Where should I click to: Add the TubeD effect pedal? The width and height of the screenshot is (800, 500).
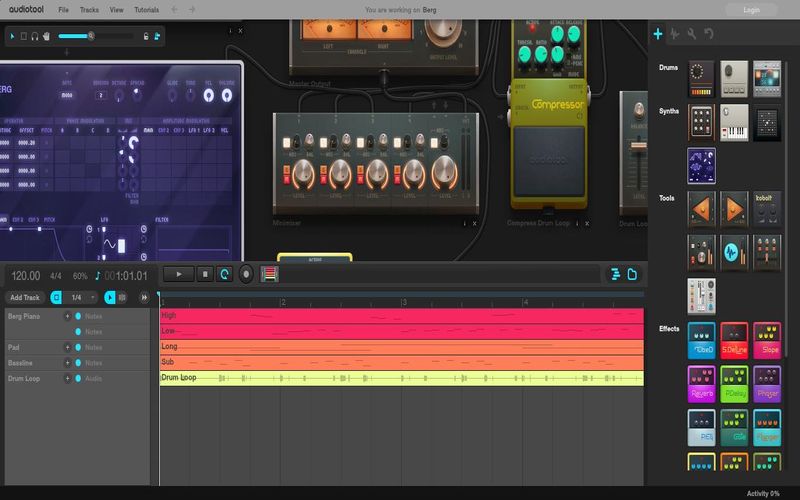[701, 340]
